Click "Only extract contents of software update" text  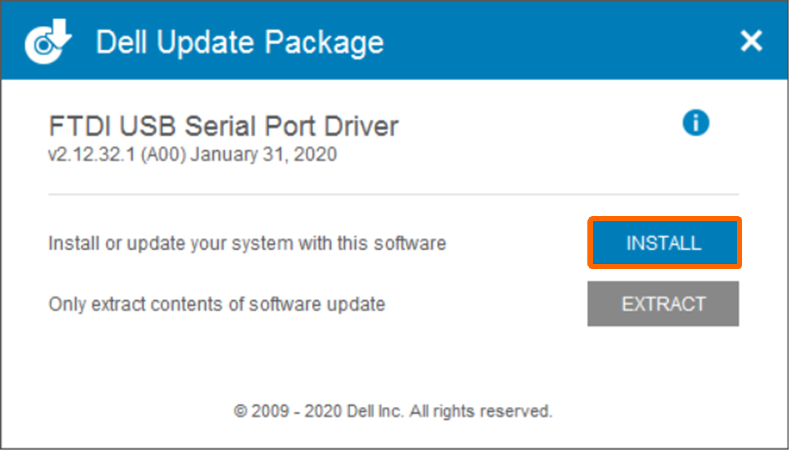coord(217,304)
